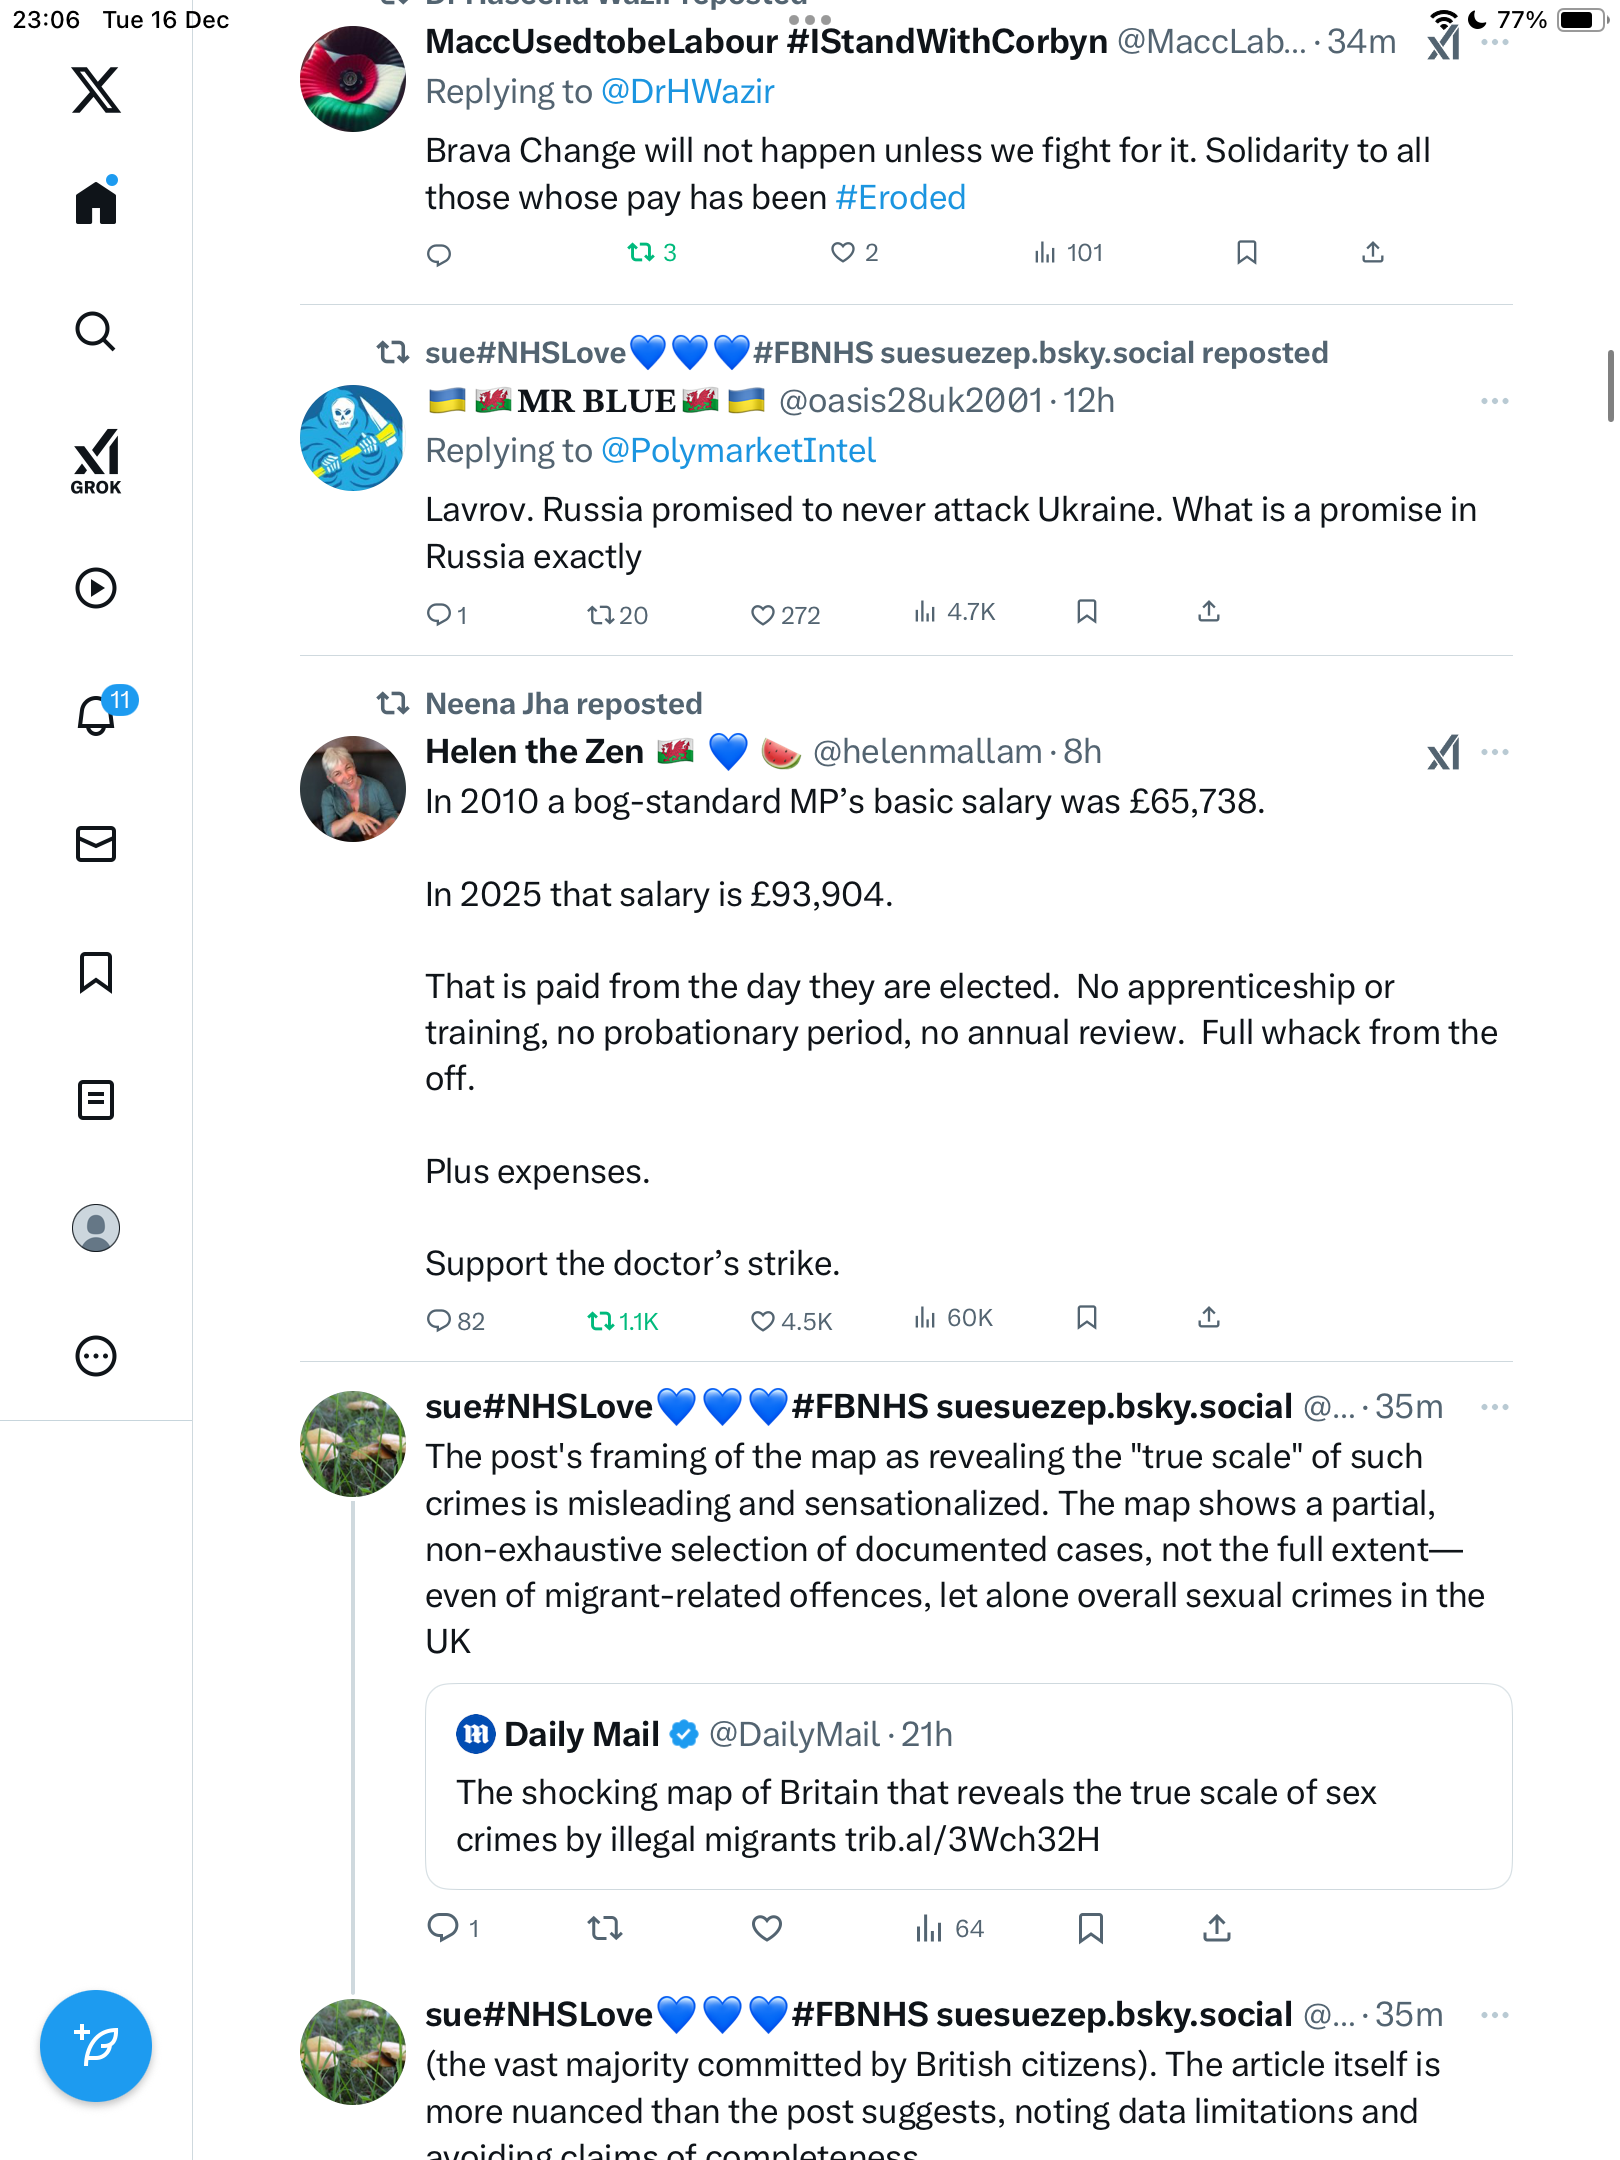
Task: Open the #Eroded hashtag link
Action: click(900, 198)
